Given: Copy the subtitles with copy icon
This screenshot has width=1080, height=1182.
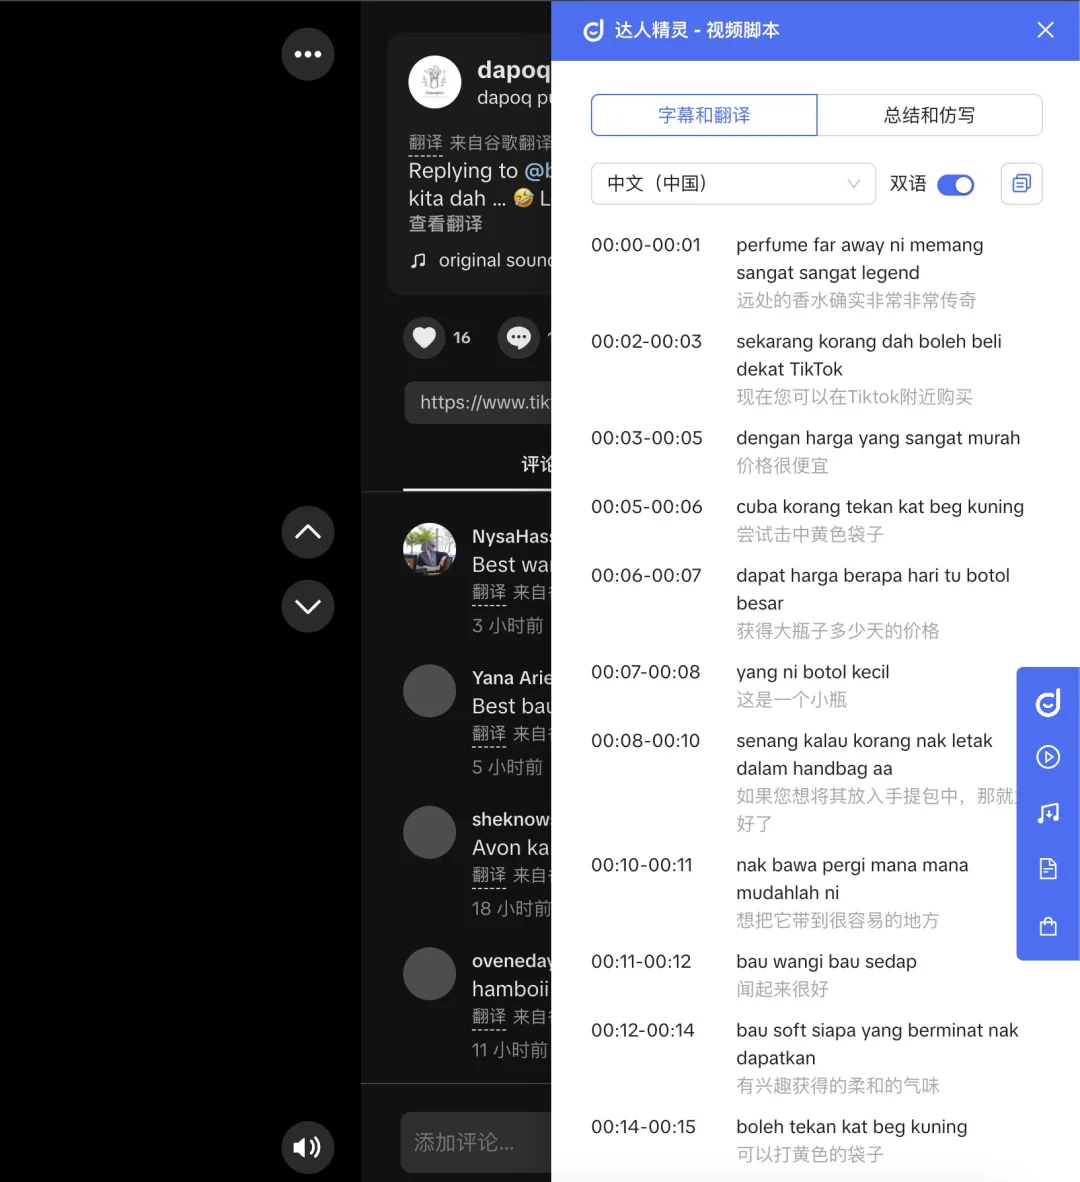Looking at the screenshot, I should coord(1021,184).
